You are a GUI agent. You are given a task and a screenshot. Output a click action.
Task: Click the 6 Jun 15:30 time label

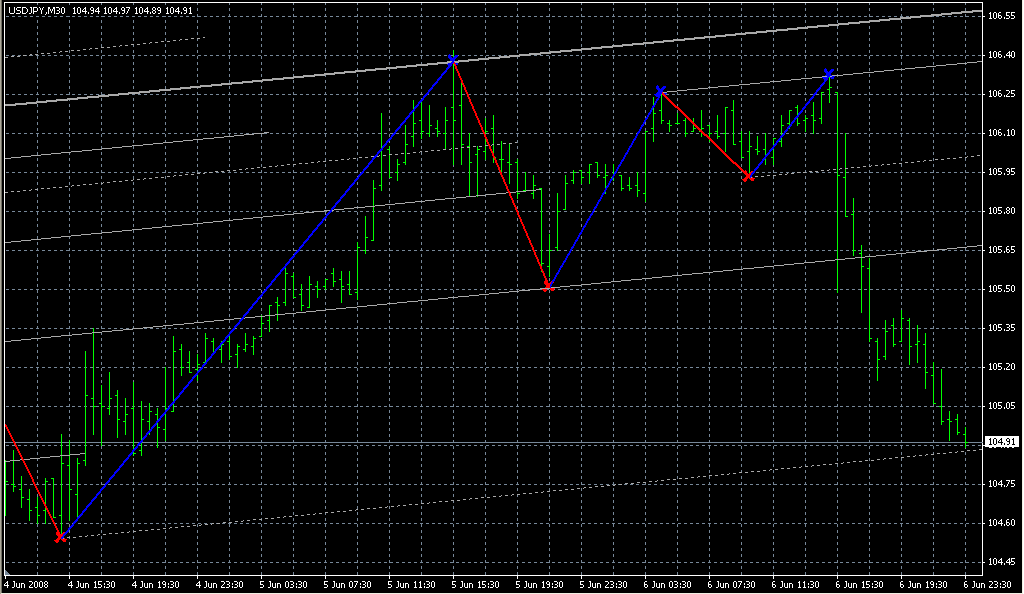pos(859,584)
